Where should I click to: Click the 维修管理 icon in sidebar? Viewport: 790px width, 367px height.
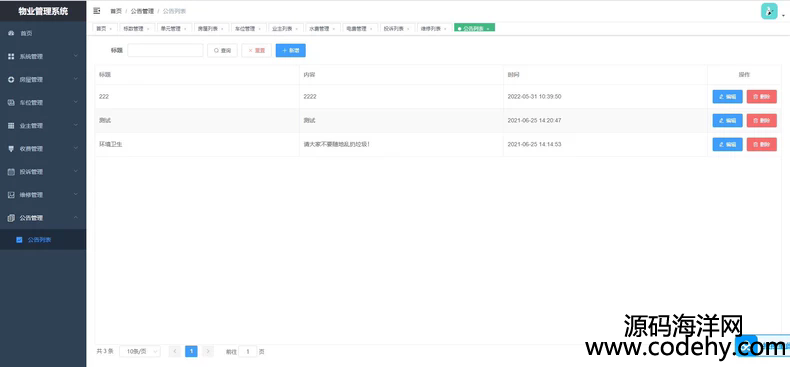11,195
